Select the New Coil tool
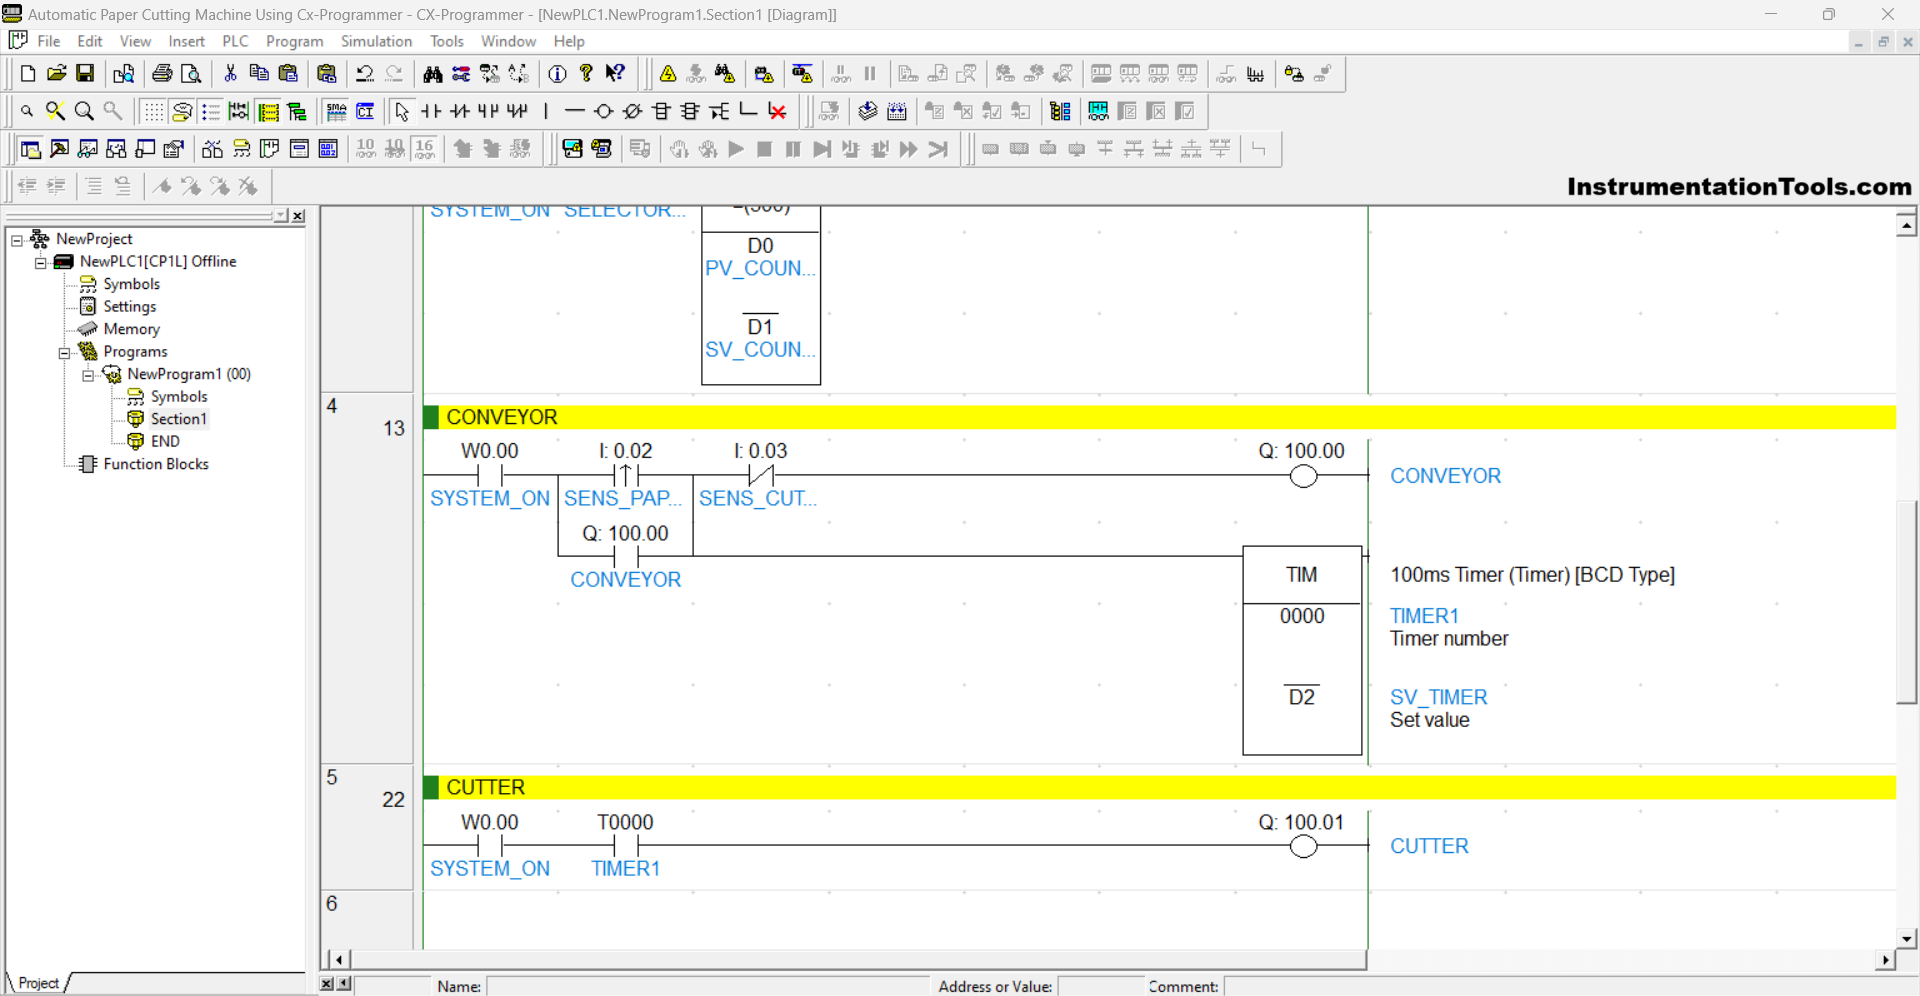This screenshot has width=1920, height=996. pyautogui.click(x=603, y=111)
